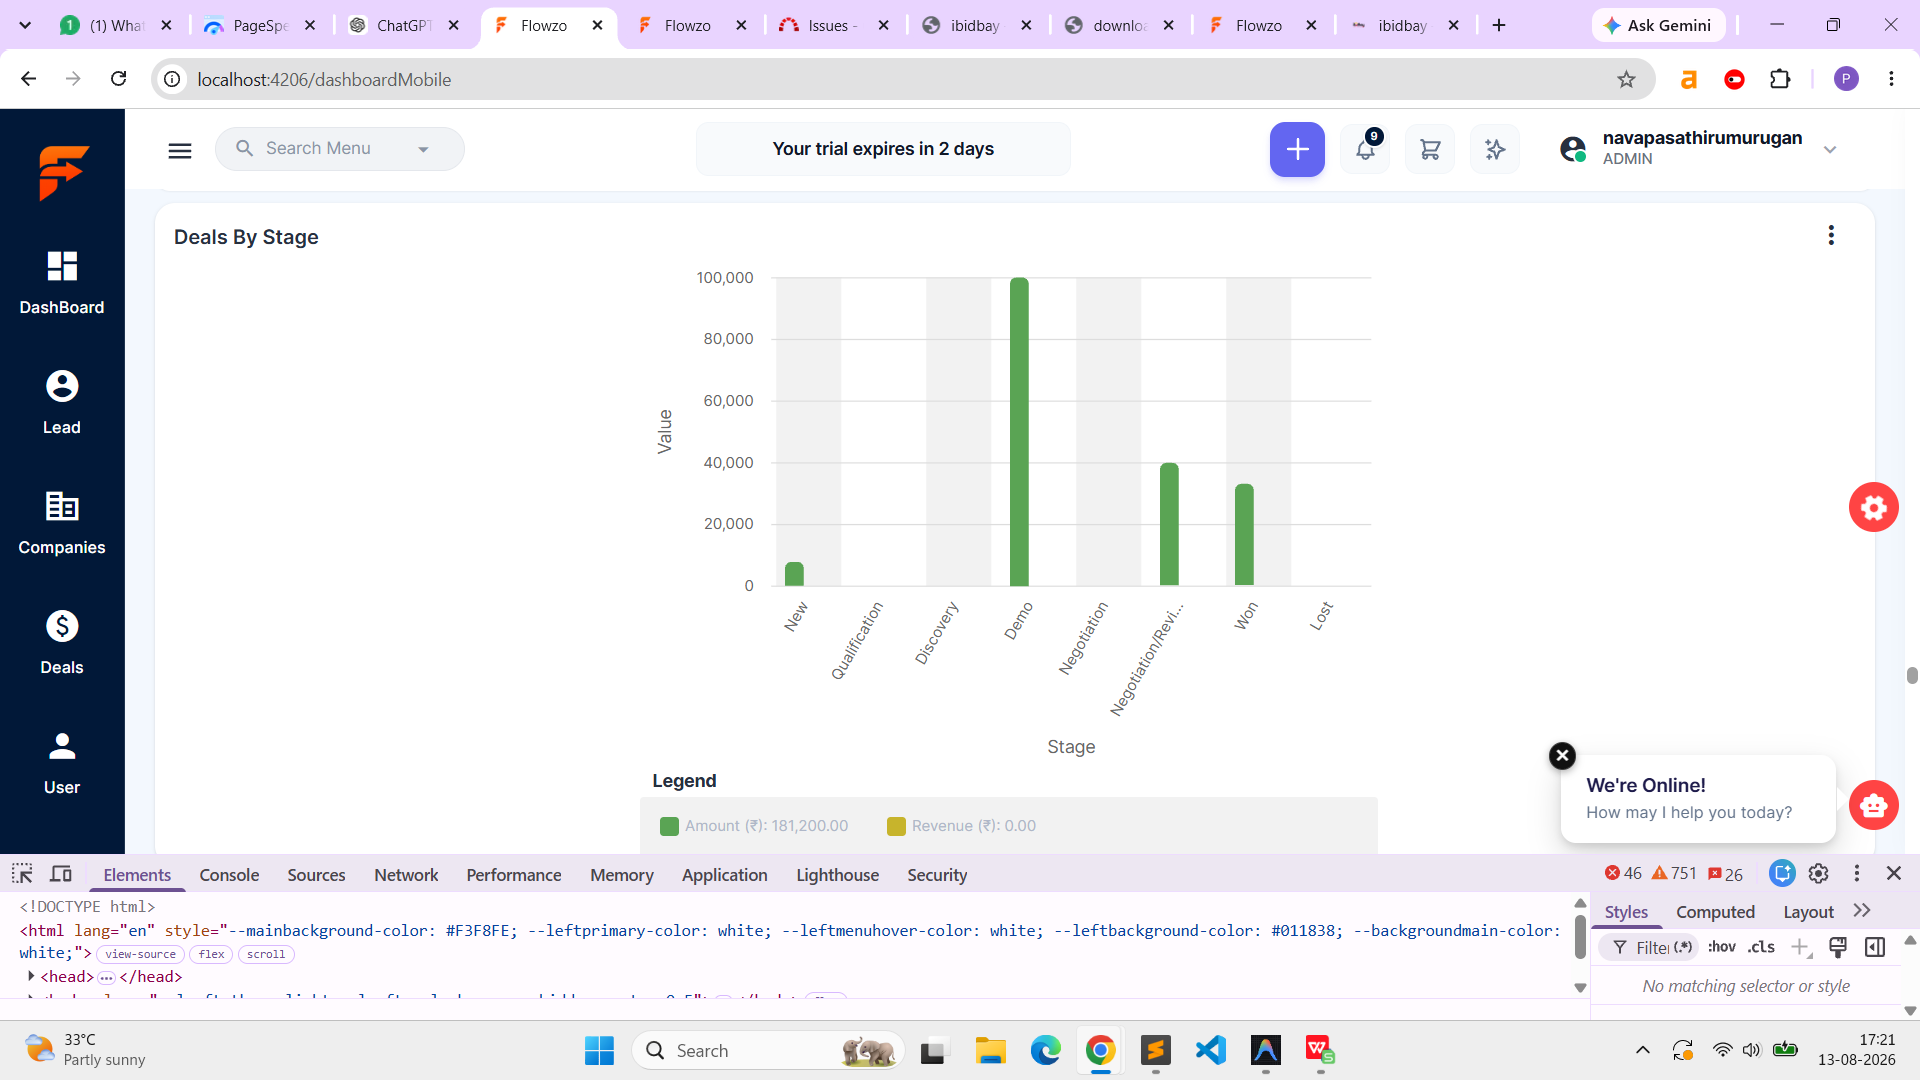Open the DashBoard sidebar item

(x=62, y=283)
